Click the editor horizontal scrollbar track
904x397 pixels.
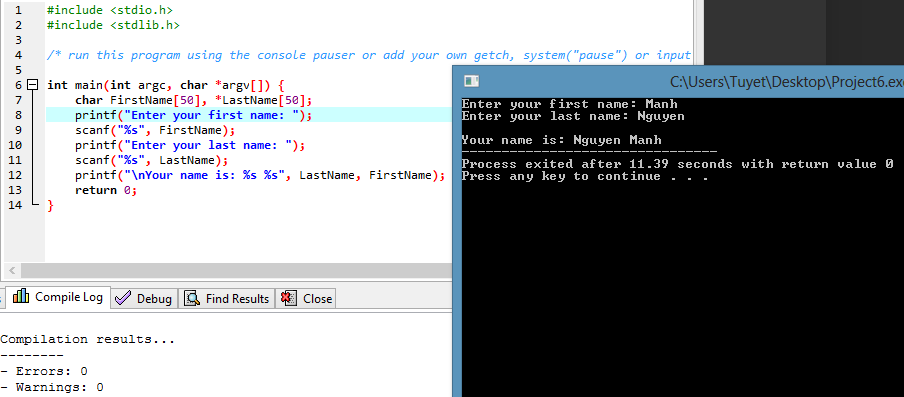coord(236,270)
